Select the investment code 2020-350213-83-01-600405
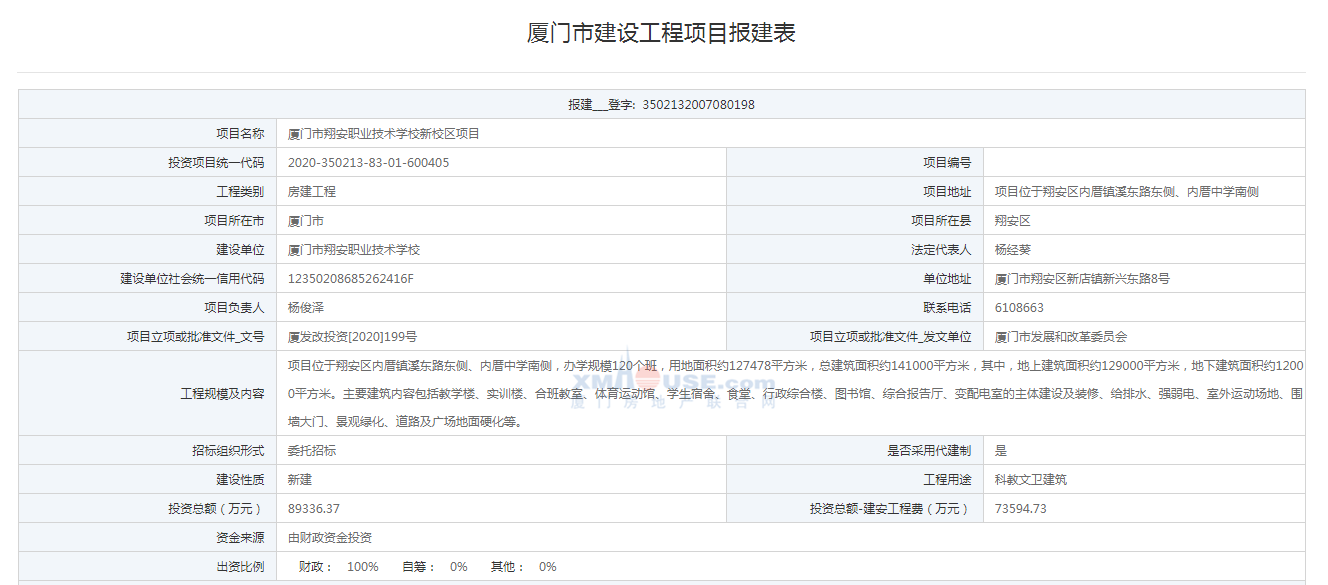Image resolution: width=1328 pixels, height=585 pixels. pos(368,163)
